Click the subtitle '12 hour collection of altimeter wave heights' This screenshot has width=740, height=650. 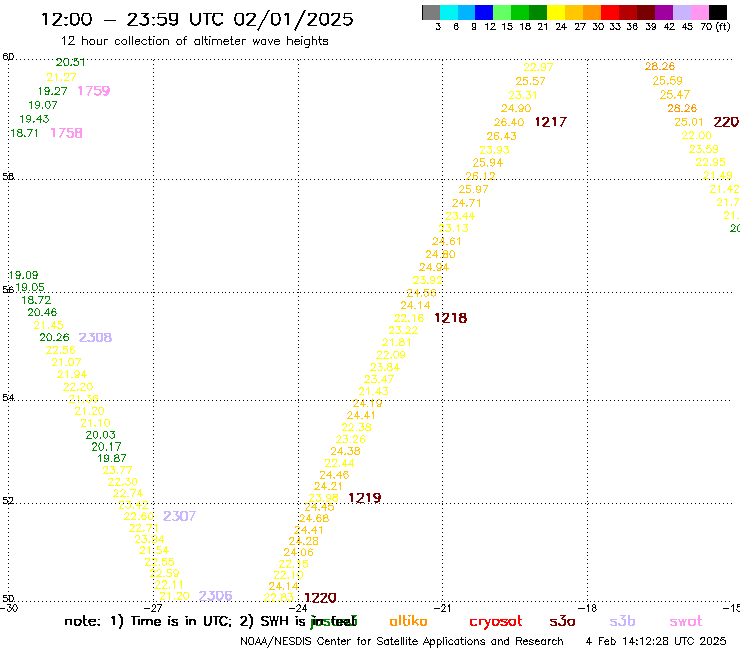click(x=194, y=41)
